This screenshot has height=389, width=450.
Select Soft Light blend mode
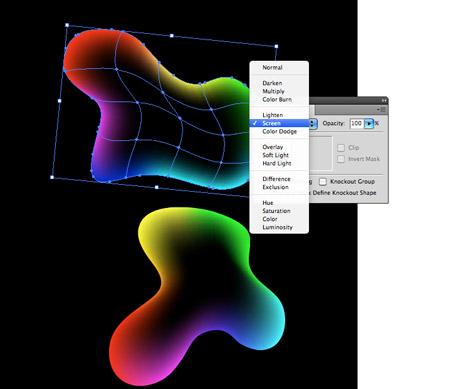point(275,155)
